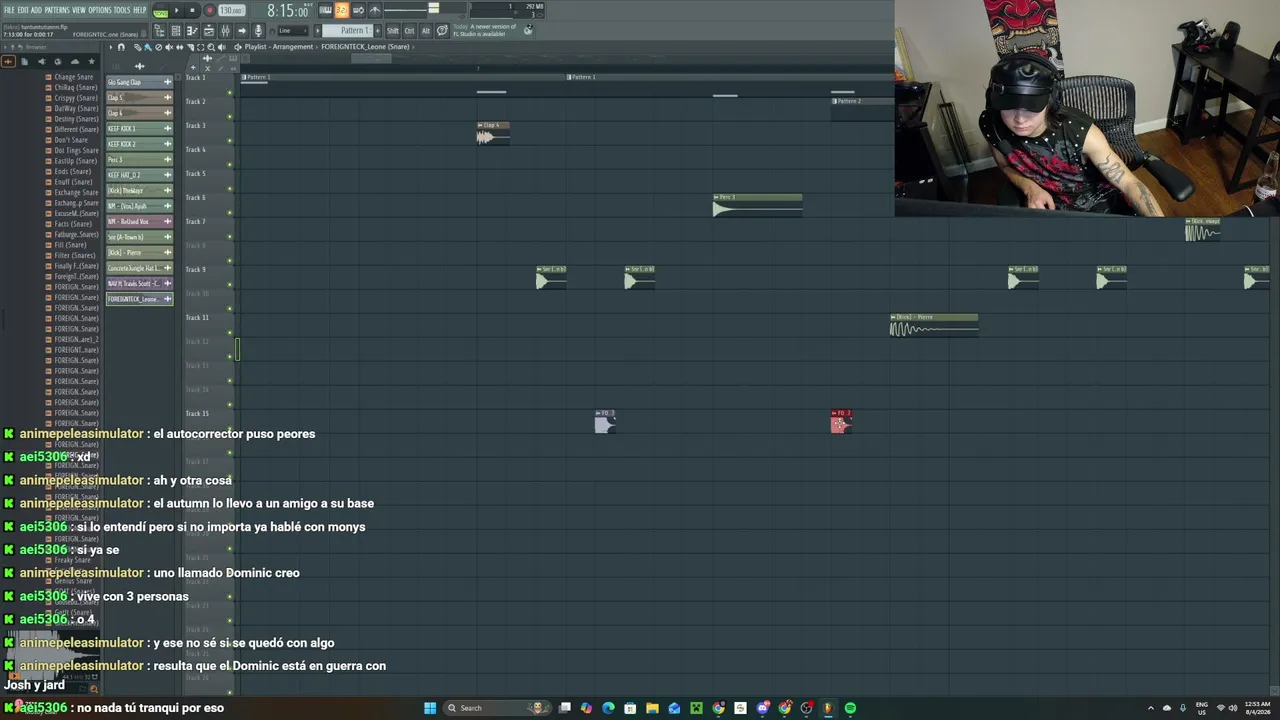Select the playlist Paint tool

(148, 47)
